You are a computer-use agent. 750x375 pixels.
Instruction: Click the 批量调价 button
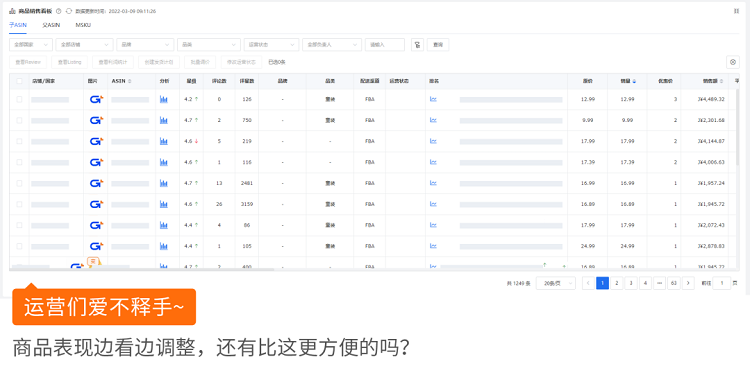[200, 62]
